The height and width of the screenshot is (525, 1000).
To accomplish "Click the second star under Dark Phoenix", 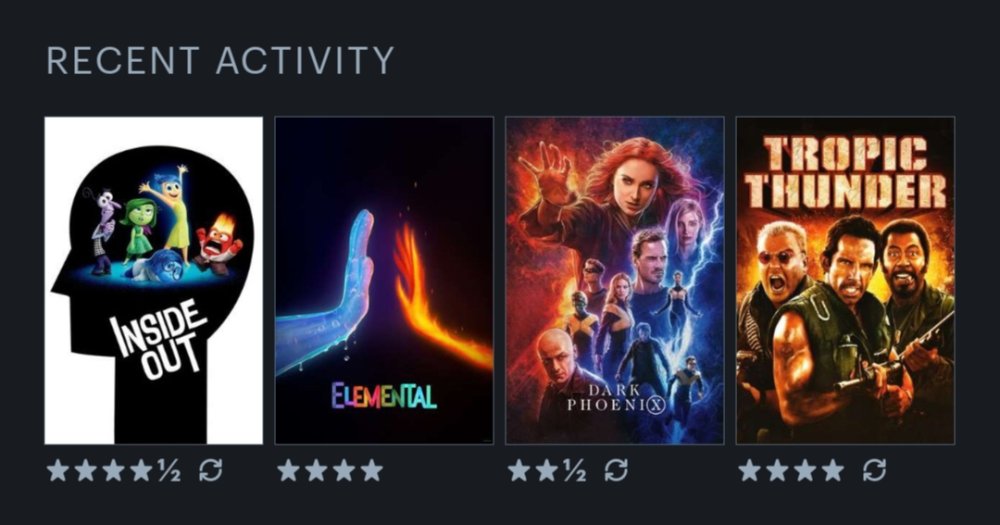I will (x=547, y=471).
